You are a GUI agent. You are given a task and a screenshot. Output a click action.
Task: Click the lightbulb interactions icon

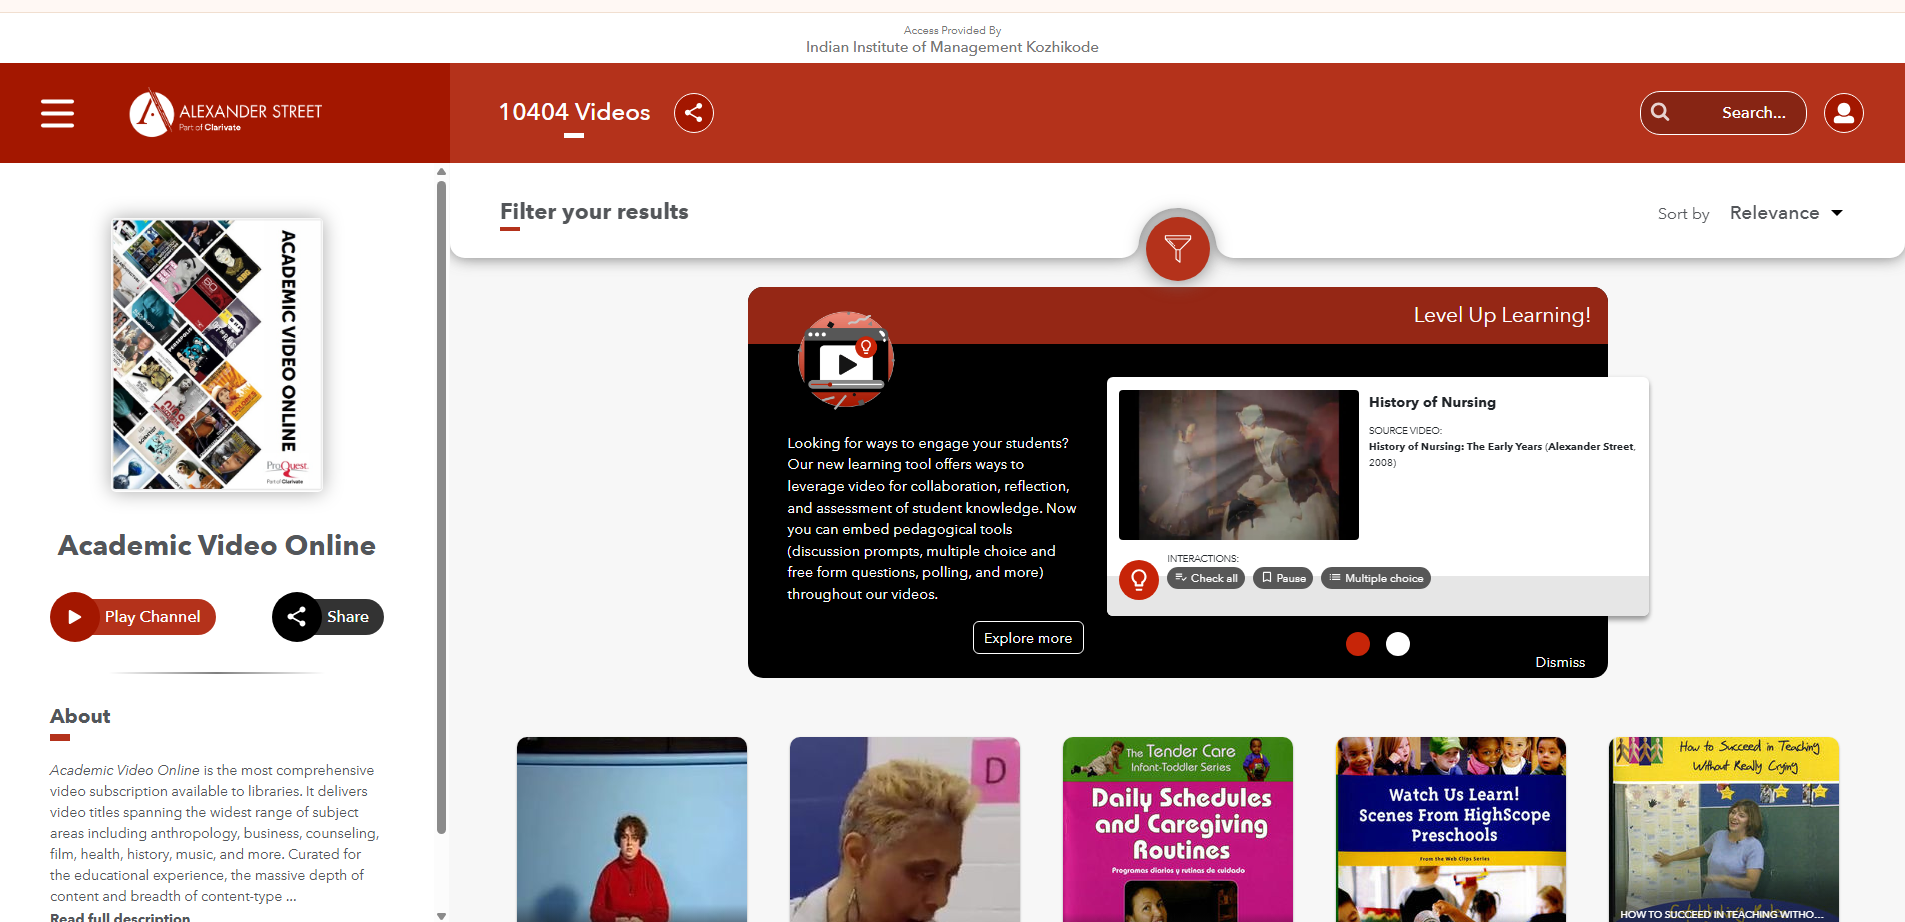coord(1138,579)
